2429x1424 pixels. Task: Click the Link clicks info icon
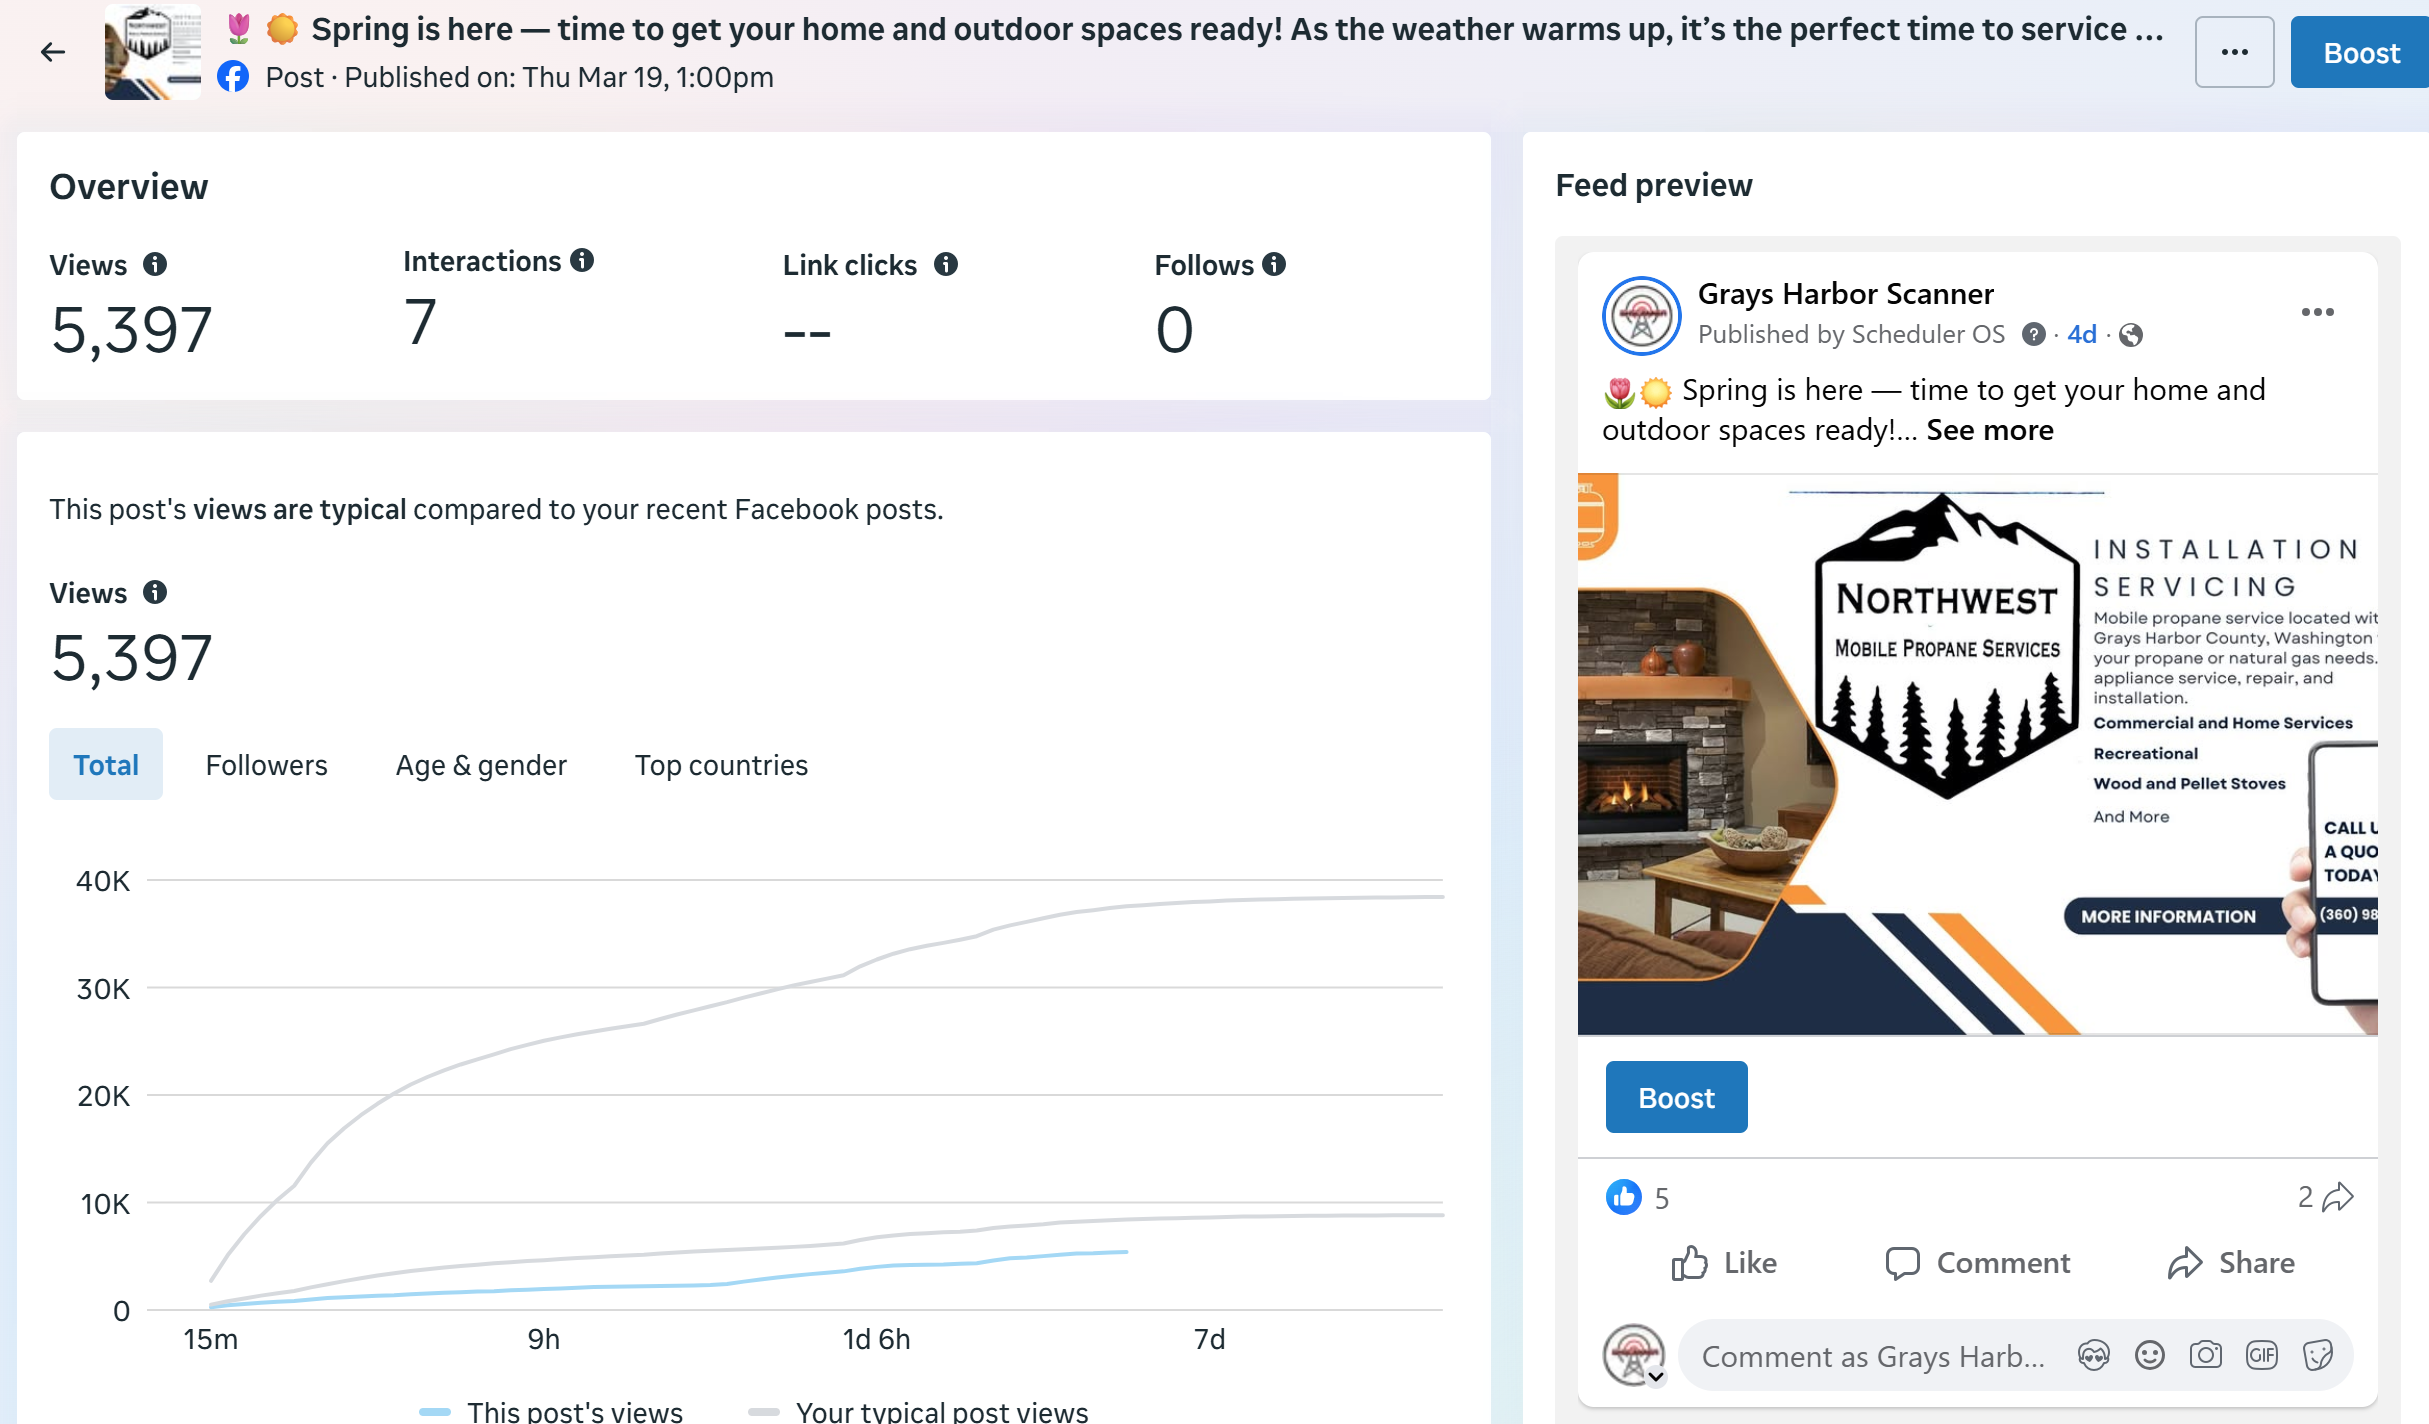pos(946,264)
